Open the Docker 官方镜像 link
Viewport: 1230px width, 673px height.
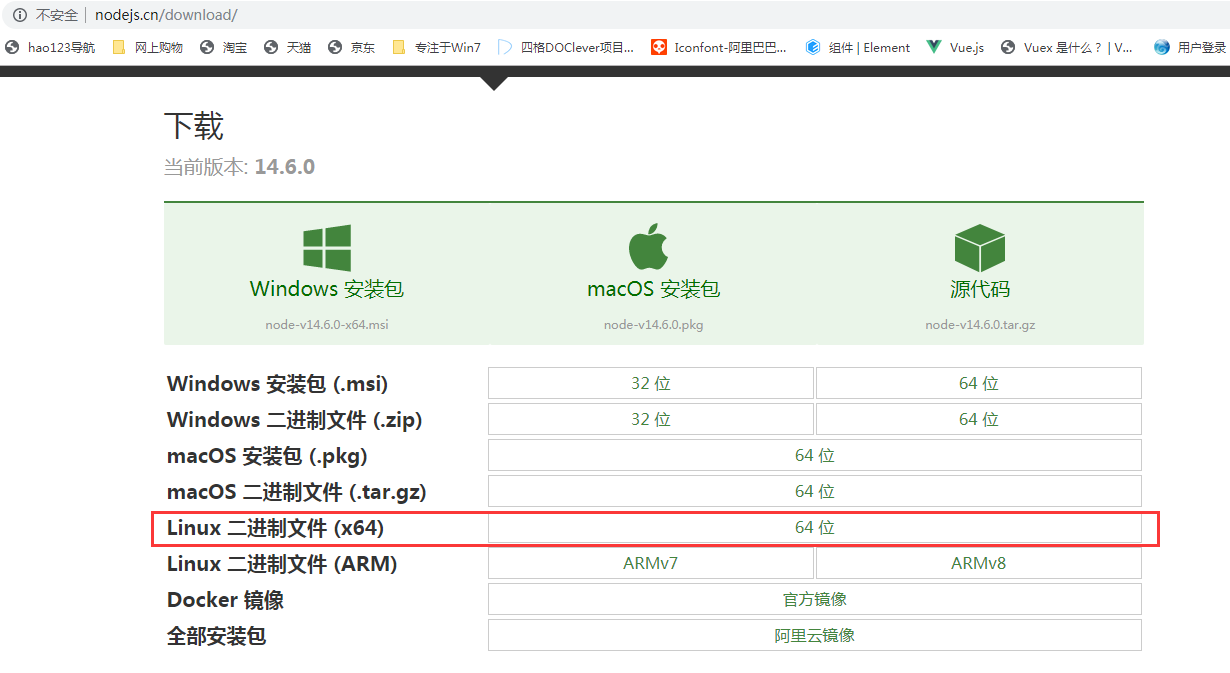[814, 599]
